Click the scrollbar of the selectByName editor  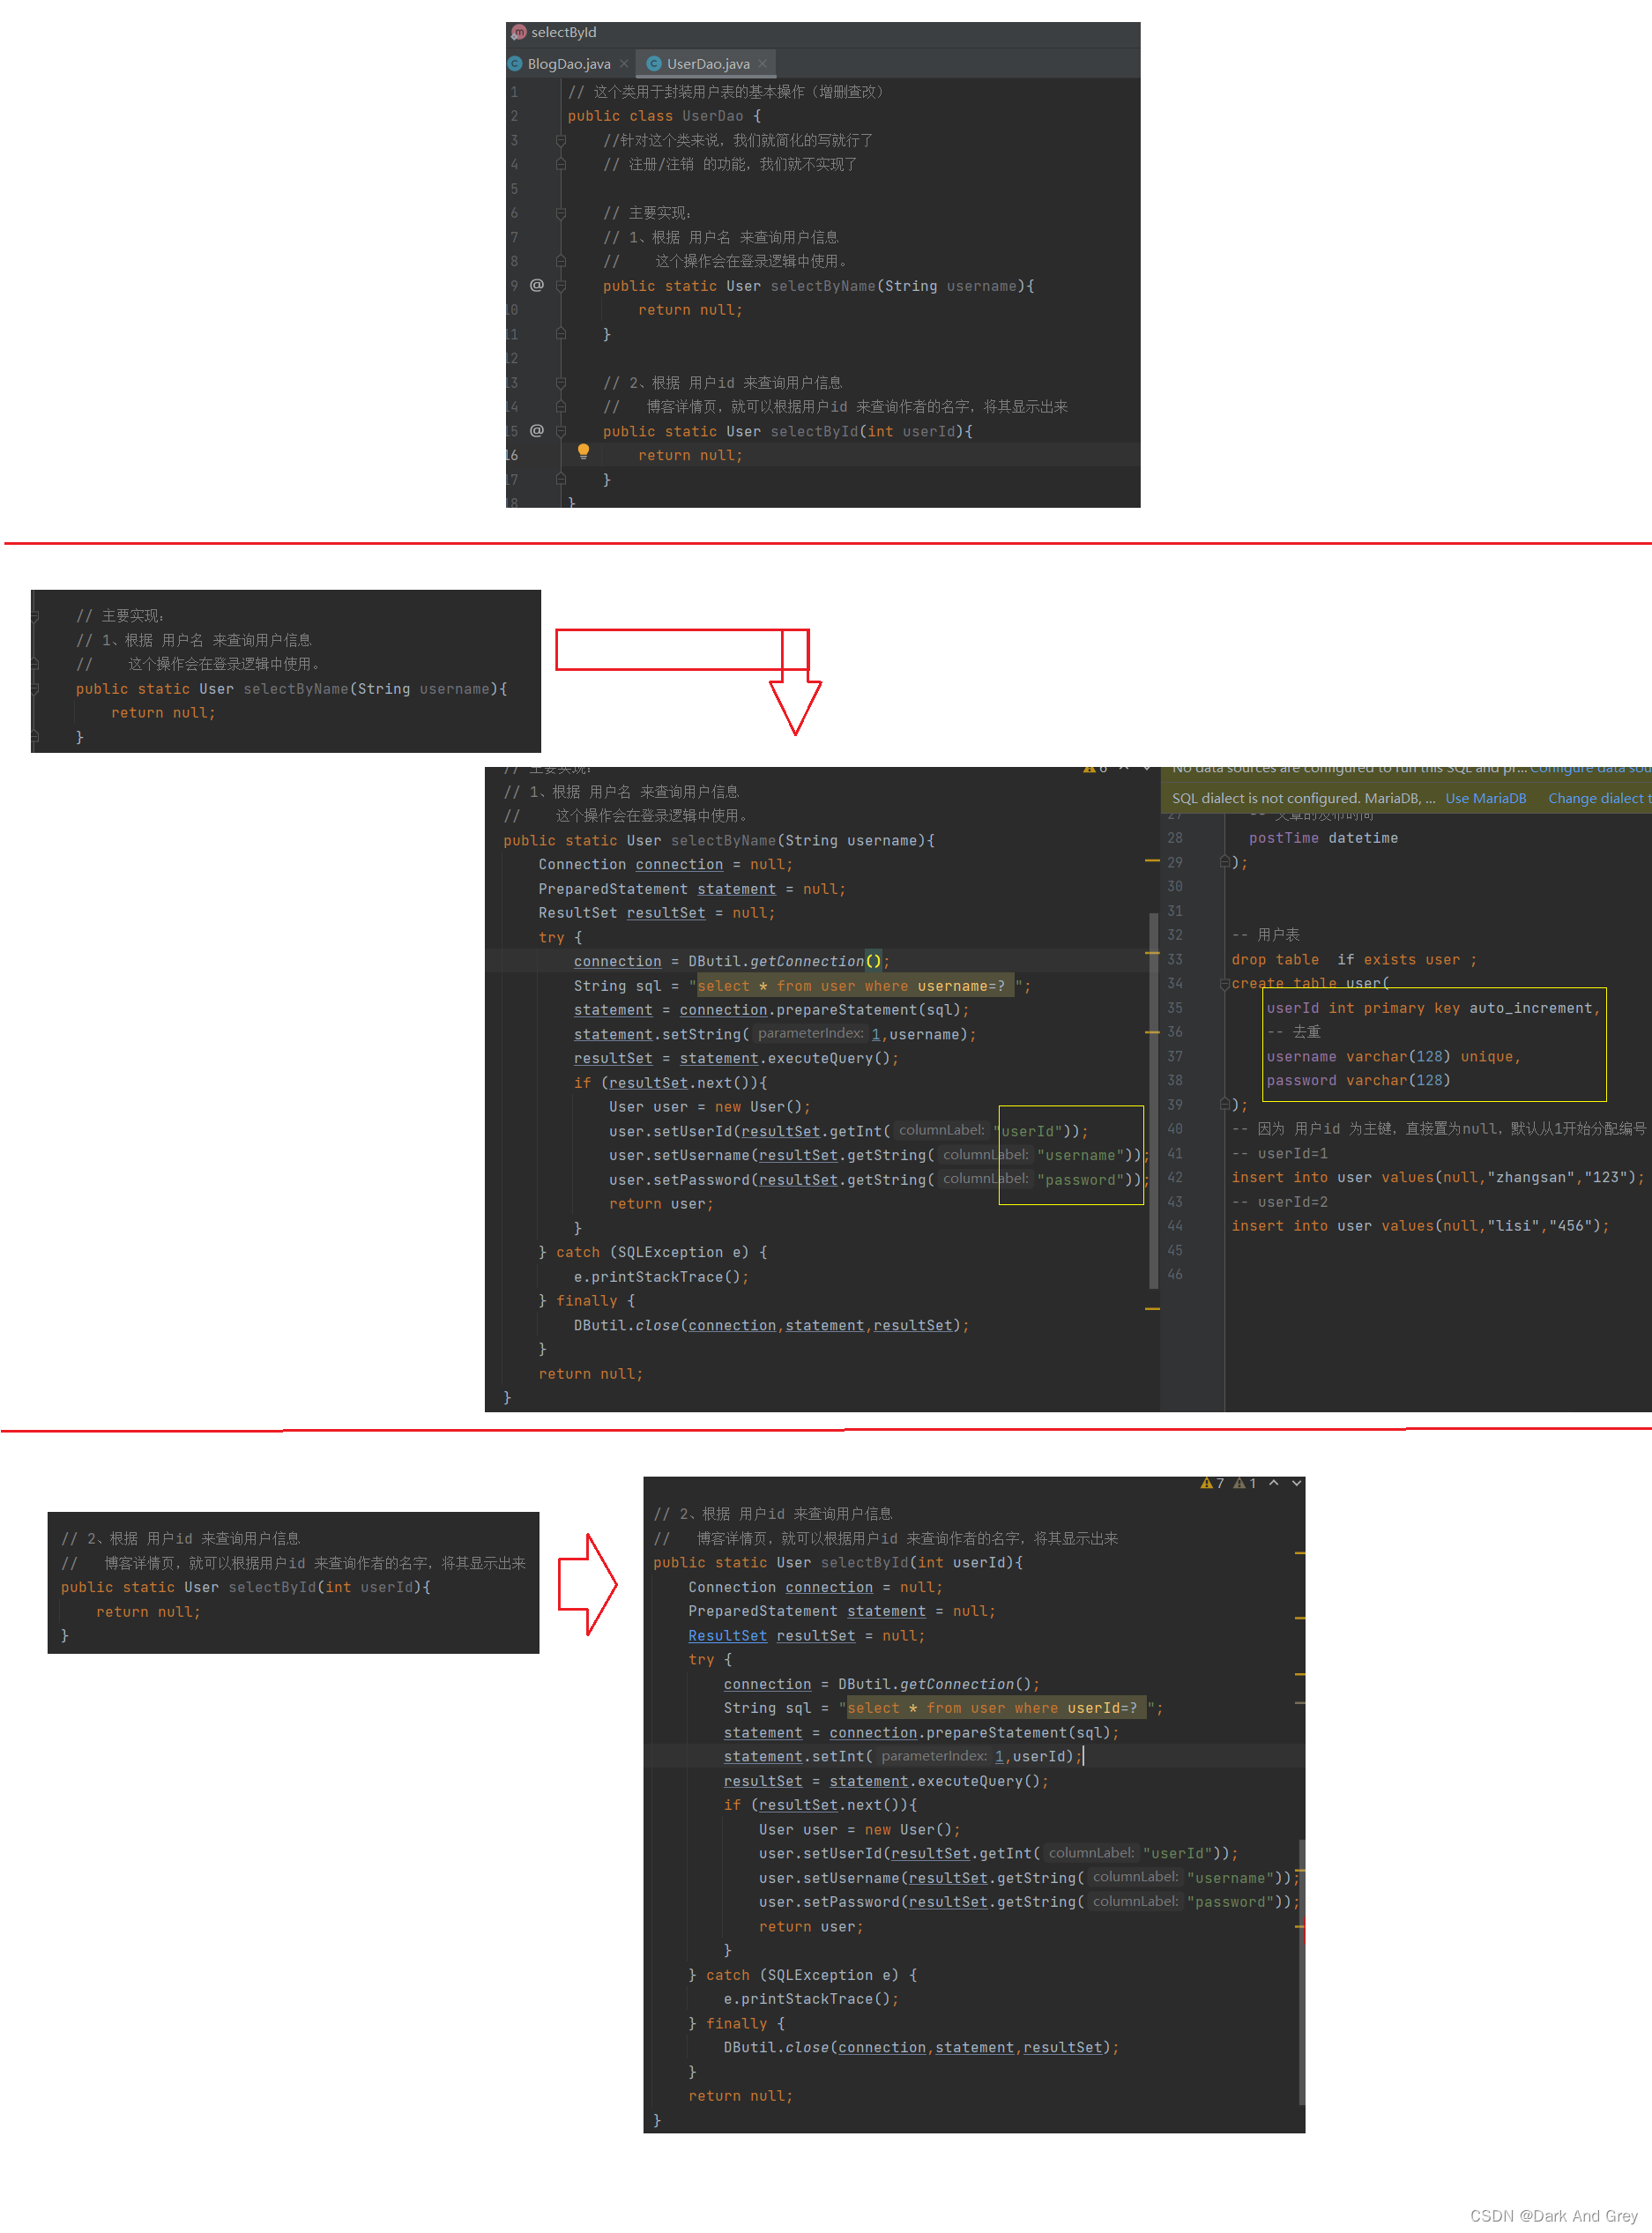coord(1154,1100)
